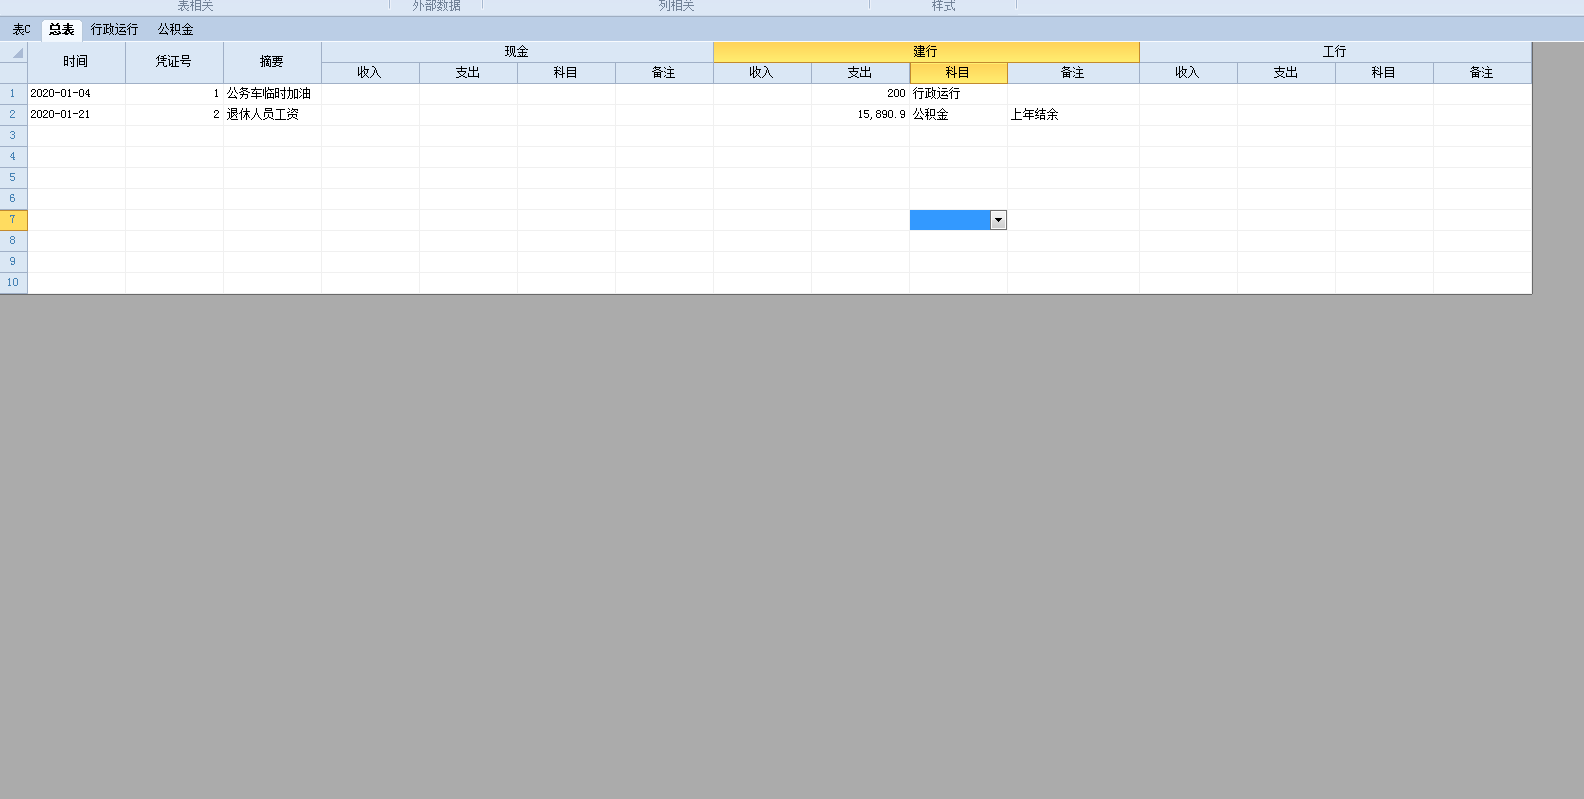This screenshot has width=1584, height=799.
Task: Select the 行政运行 cell in row 1
Action: point(958,94)
